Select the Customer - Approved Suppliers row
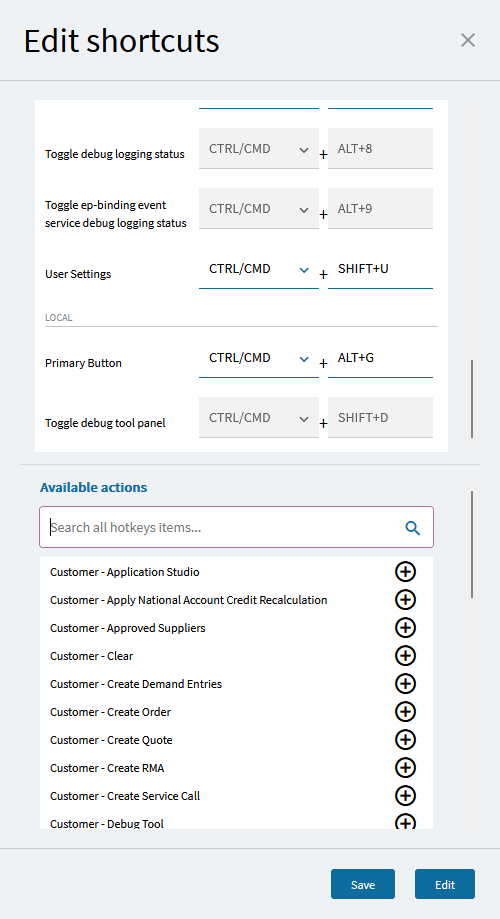This screenshot has width=500, height=919. pos(236,628)
